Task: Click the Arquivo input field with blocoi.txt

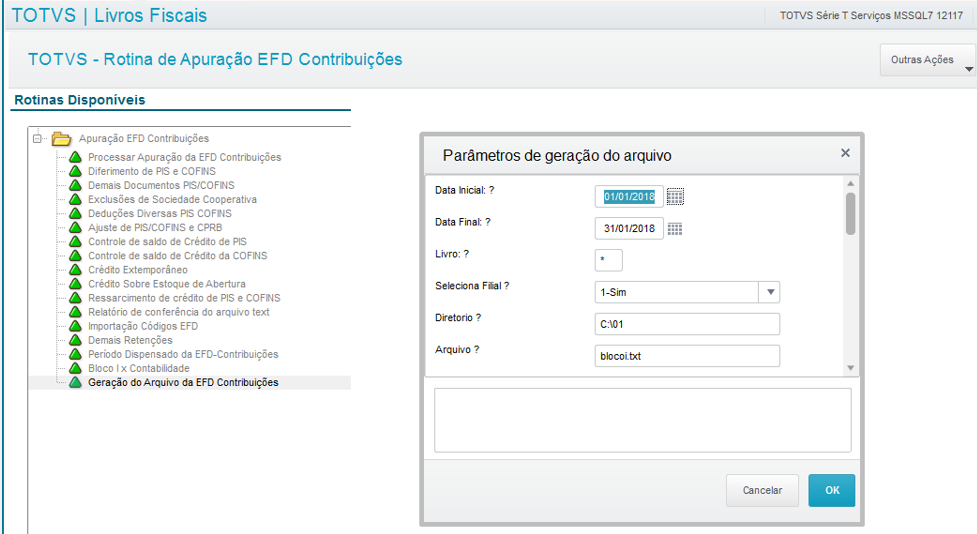Action: tap(687, 356)
